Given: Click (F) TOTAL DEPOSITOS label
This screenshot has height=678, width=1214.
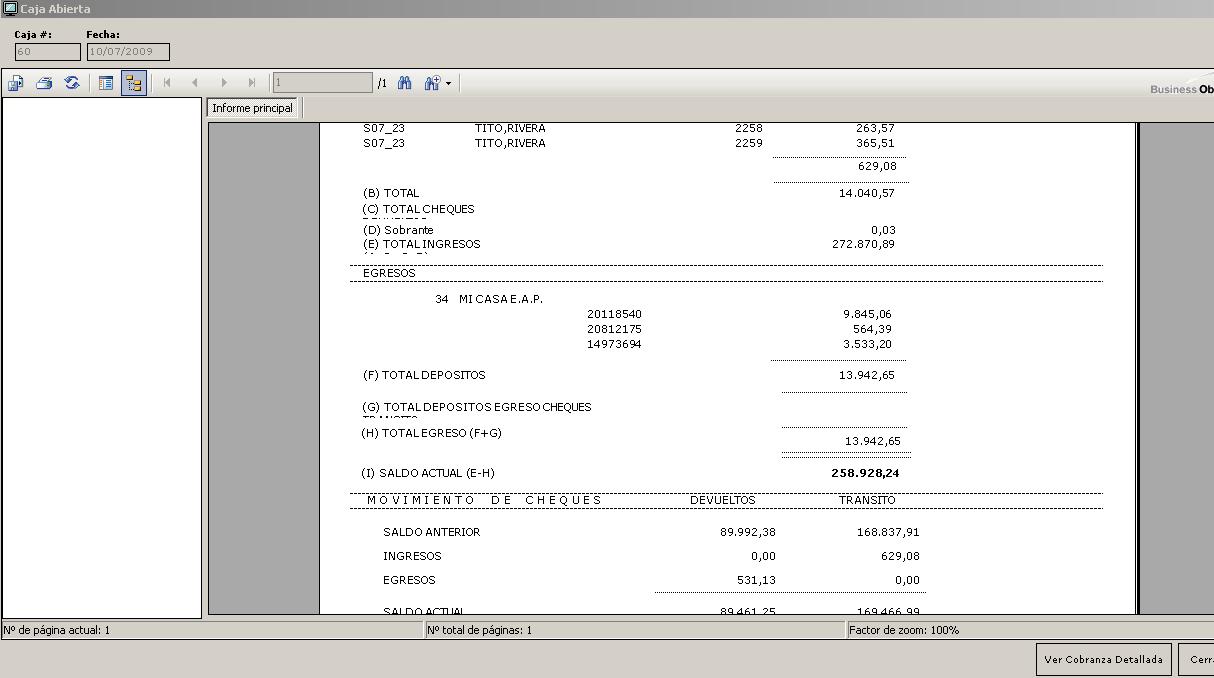Looking at the screenshot, I should pyautogui.click(x=424, y=375).
